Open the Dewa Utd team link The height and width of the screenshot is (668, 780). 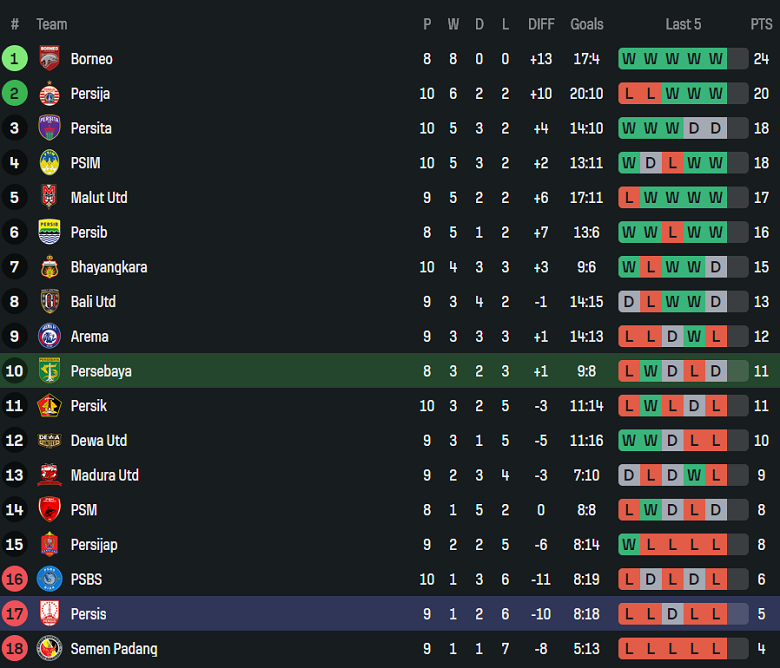(x=98, y=441)
